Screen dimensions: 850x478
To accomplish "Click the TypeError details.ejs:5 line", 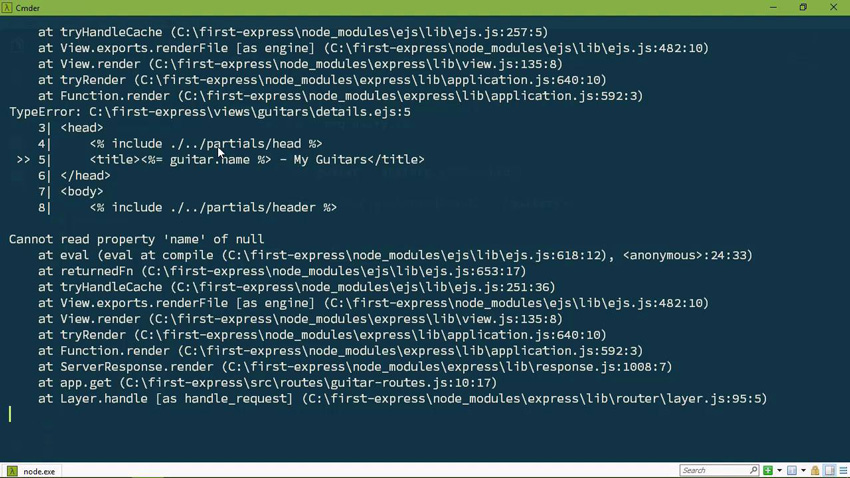I will [x=210, y=112].
